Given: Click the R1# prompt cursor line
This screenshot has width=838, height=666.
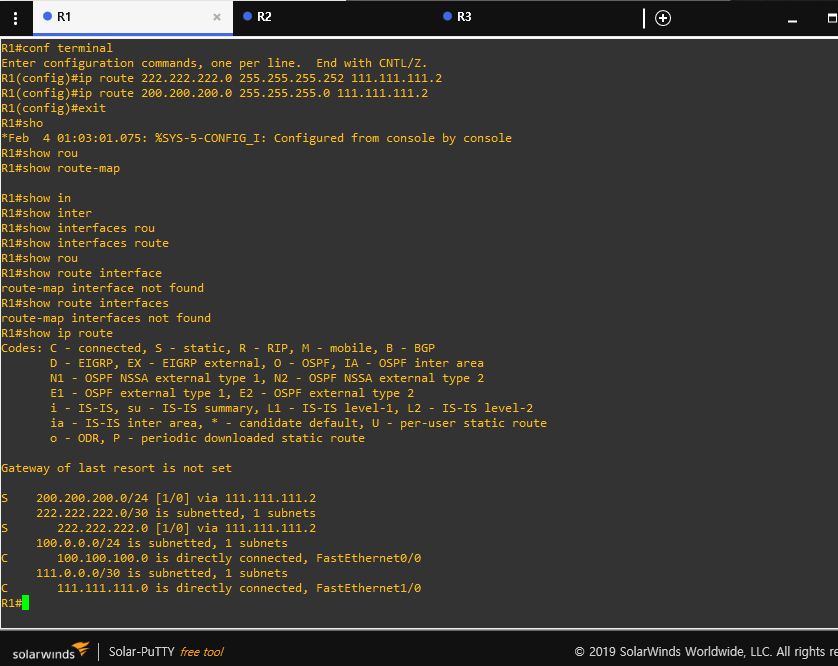Looking at the screenshot, I should click(15, 603).
